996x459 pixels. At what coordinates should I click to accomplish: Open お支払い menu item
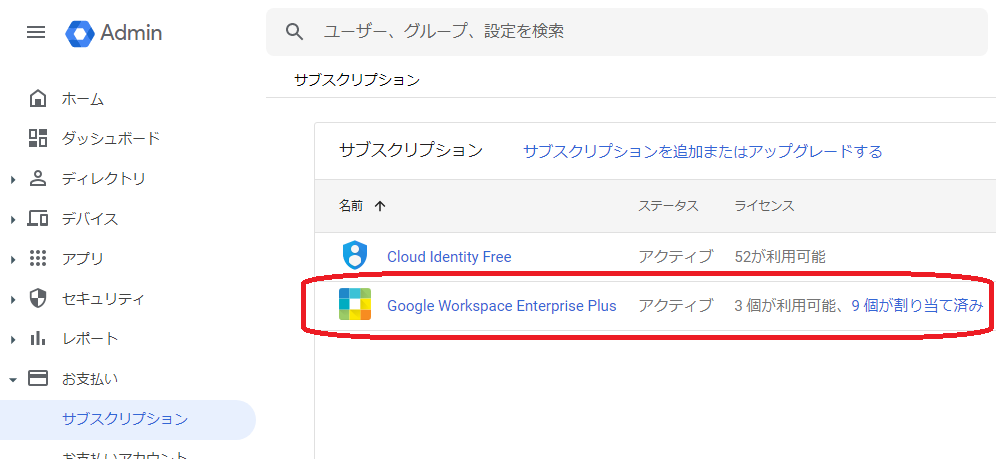point(90,379)
